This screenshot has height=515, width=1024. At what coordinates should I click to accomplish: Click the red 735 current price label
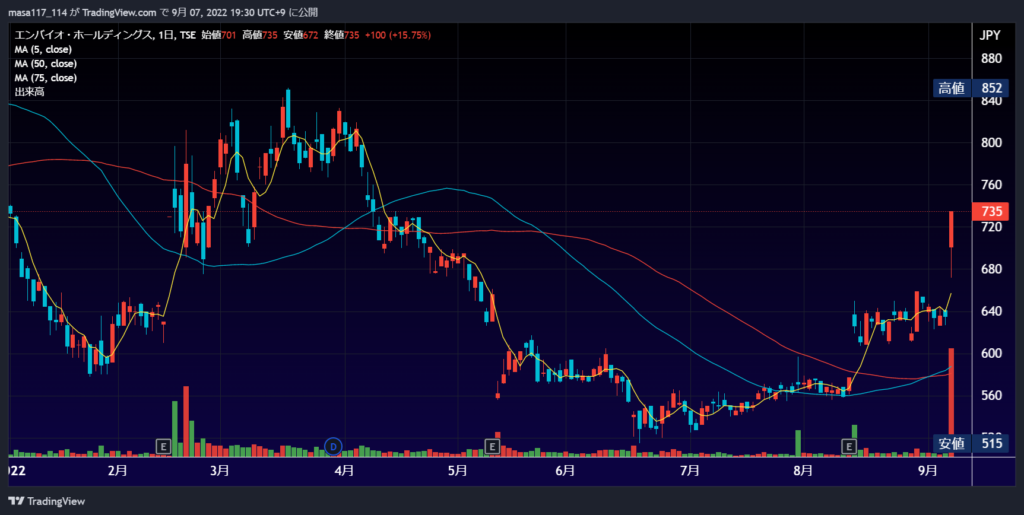991,211
